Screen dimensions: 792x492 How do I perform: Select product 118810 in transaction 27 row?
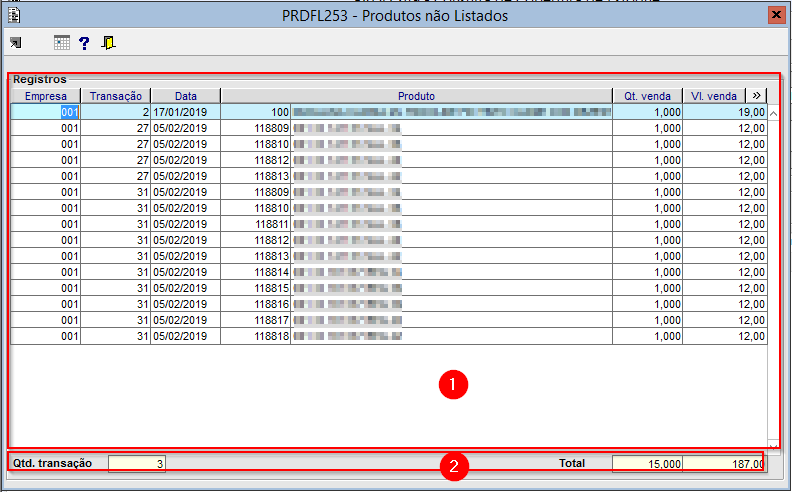click(x=256, y=144)
